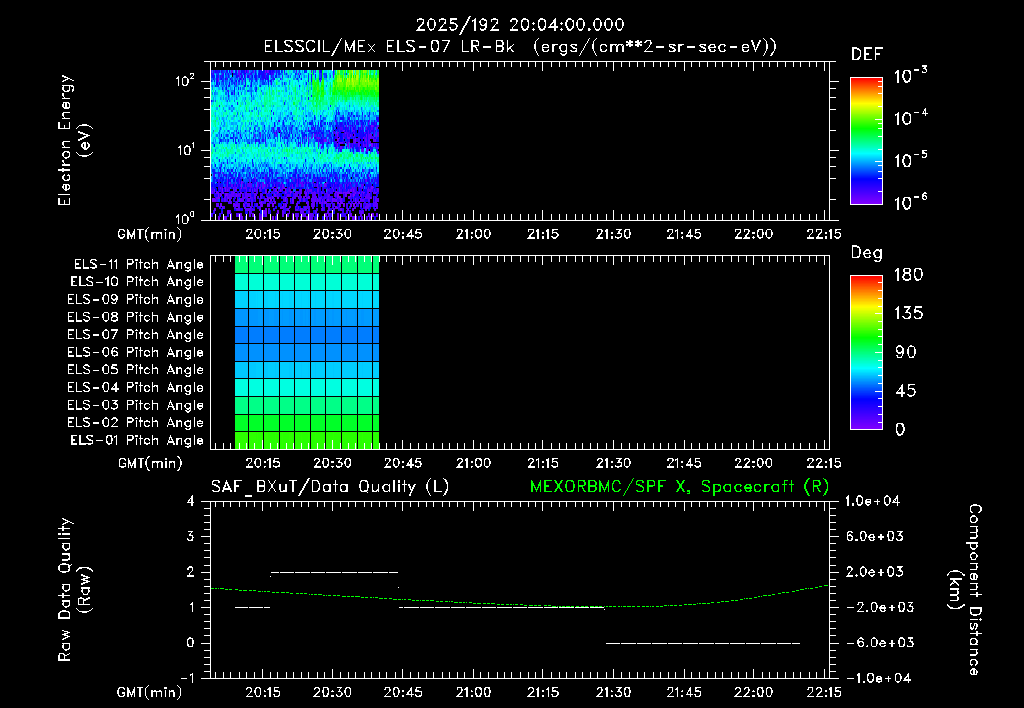Click the DEF legend title

pos(867,55)
